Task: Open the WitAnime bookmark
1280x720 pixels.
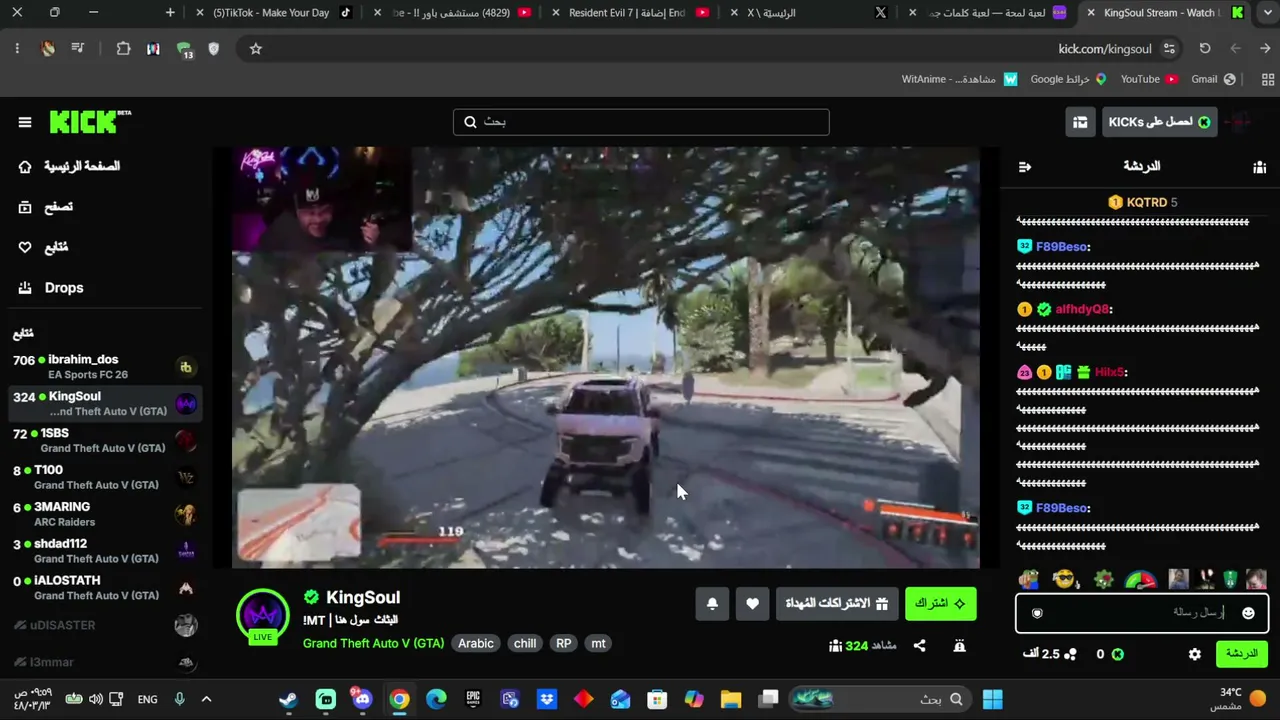Action: pyautogui.click(x=959, y=79)
